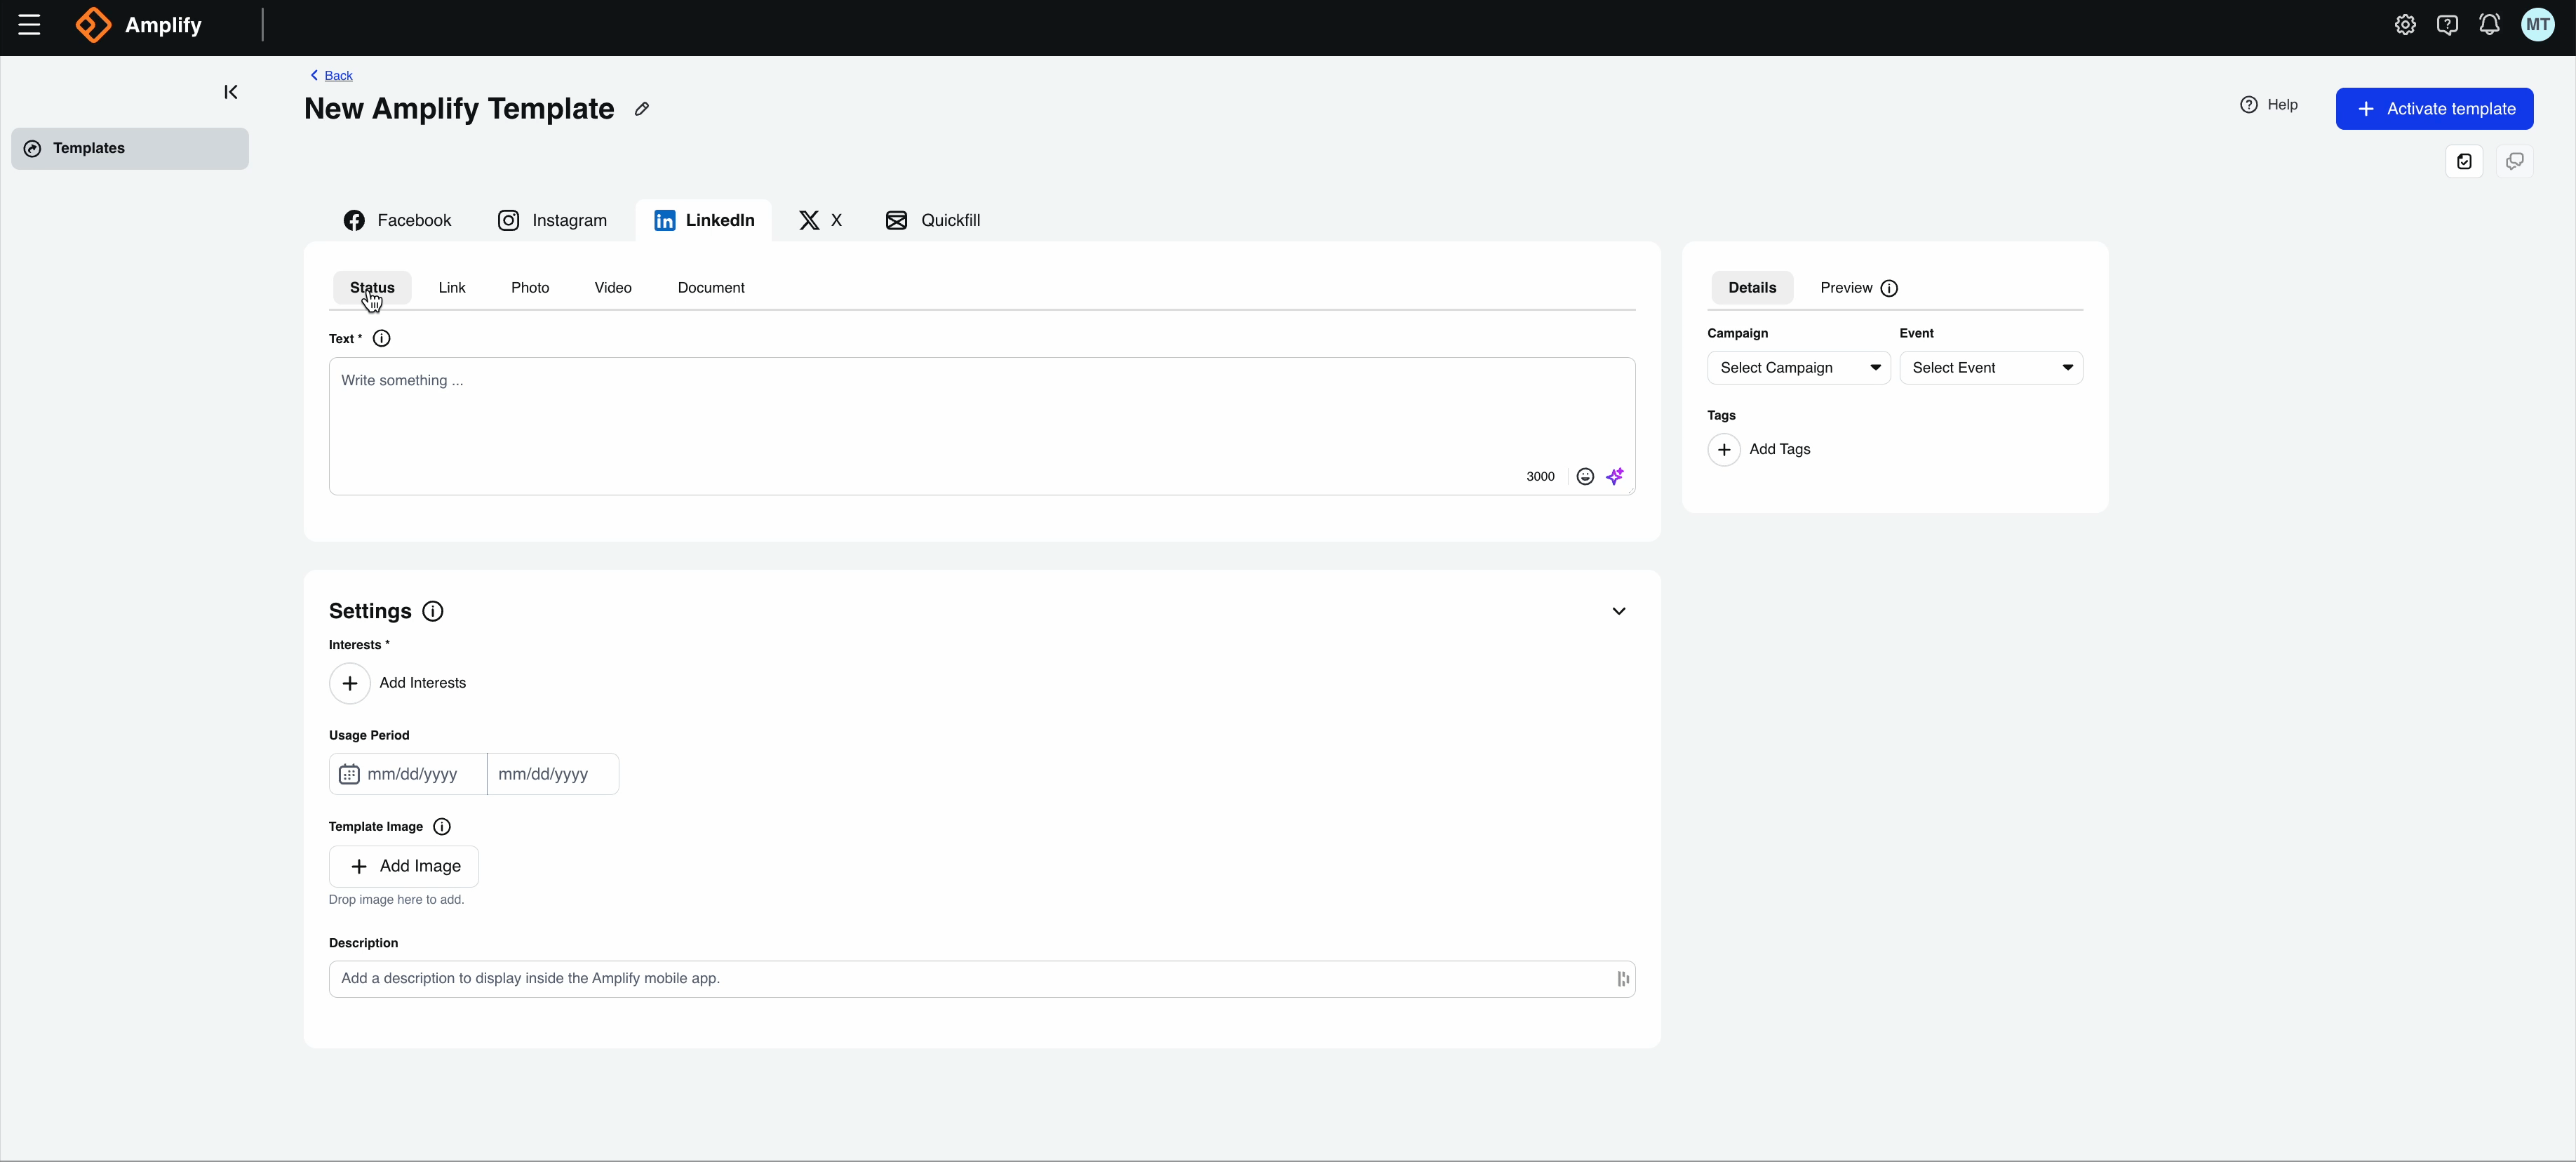Open the Select Campaign dropdown
Image resolution: width=2576 pixels, height=1162 pixels.
(1798, 368)
